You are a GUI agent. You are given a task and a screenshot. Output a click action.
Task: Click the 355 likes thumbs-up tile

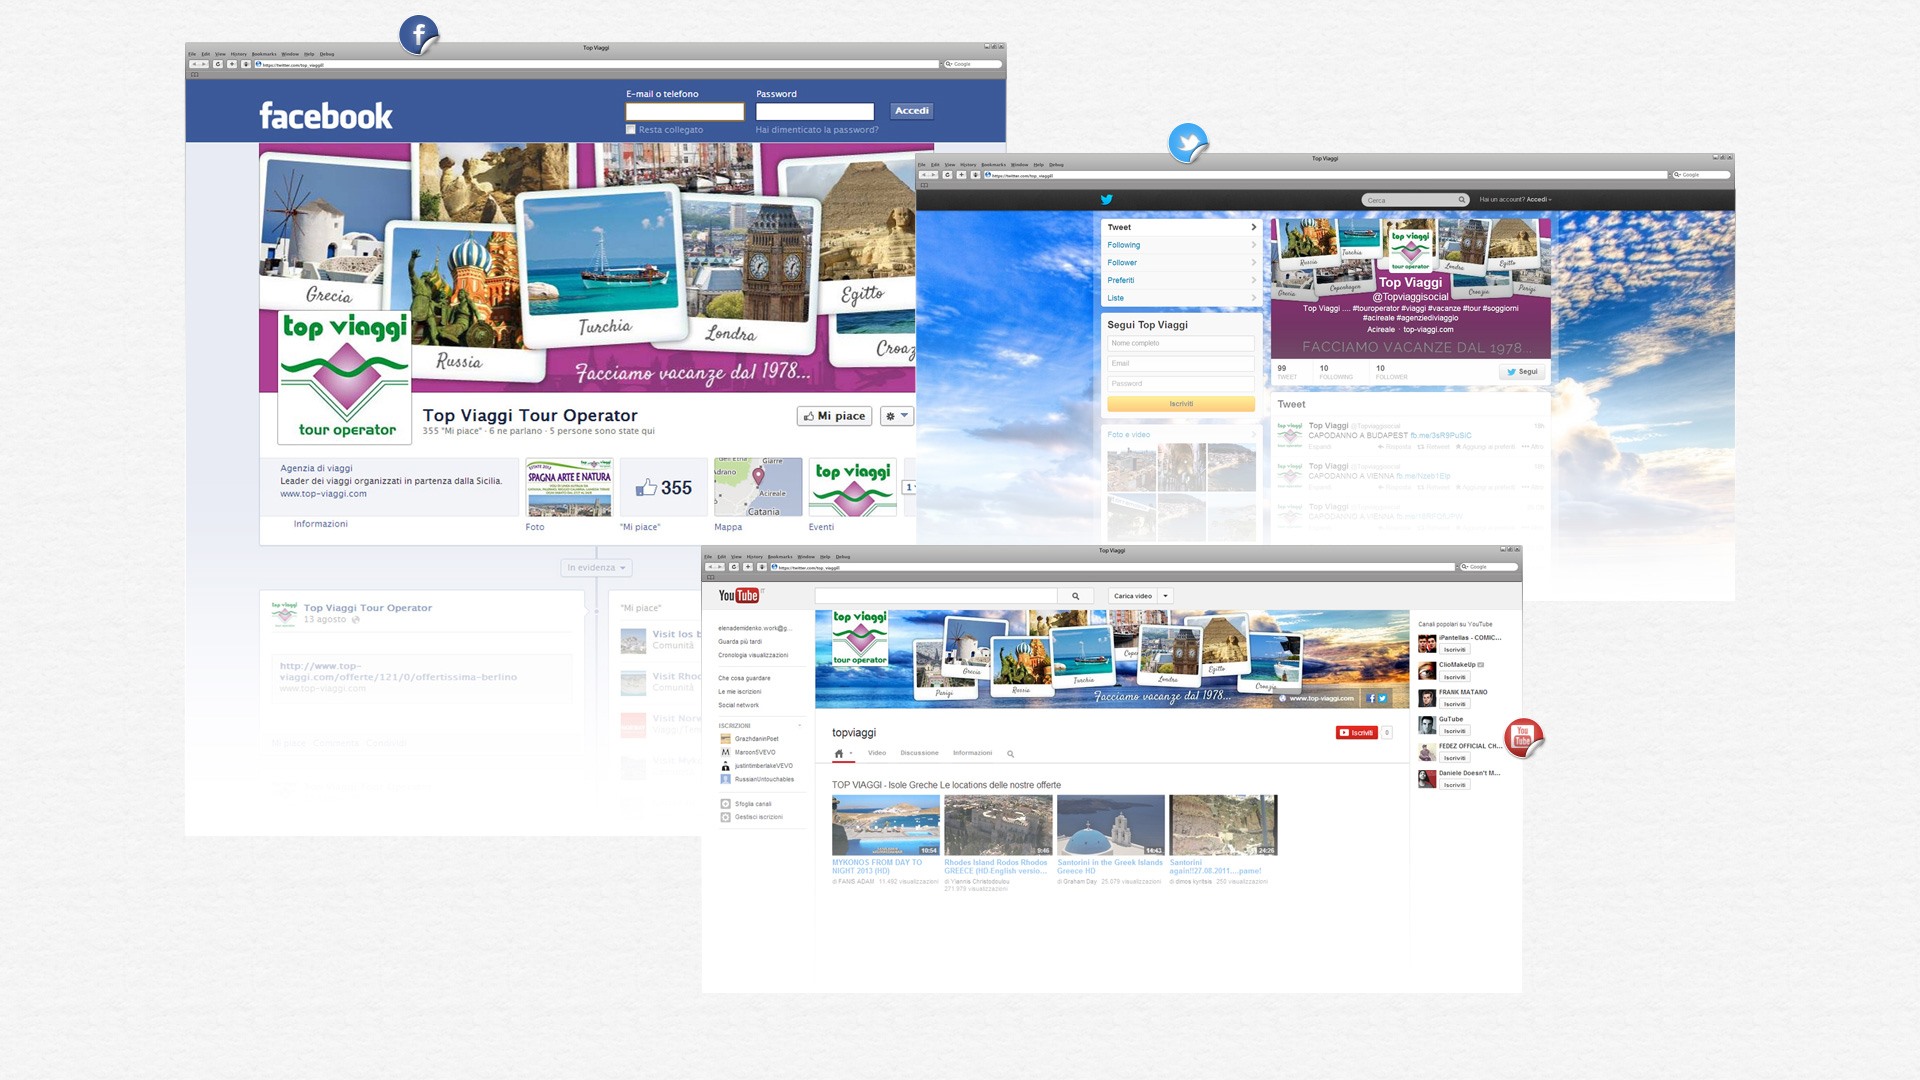(664, 487)
